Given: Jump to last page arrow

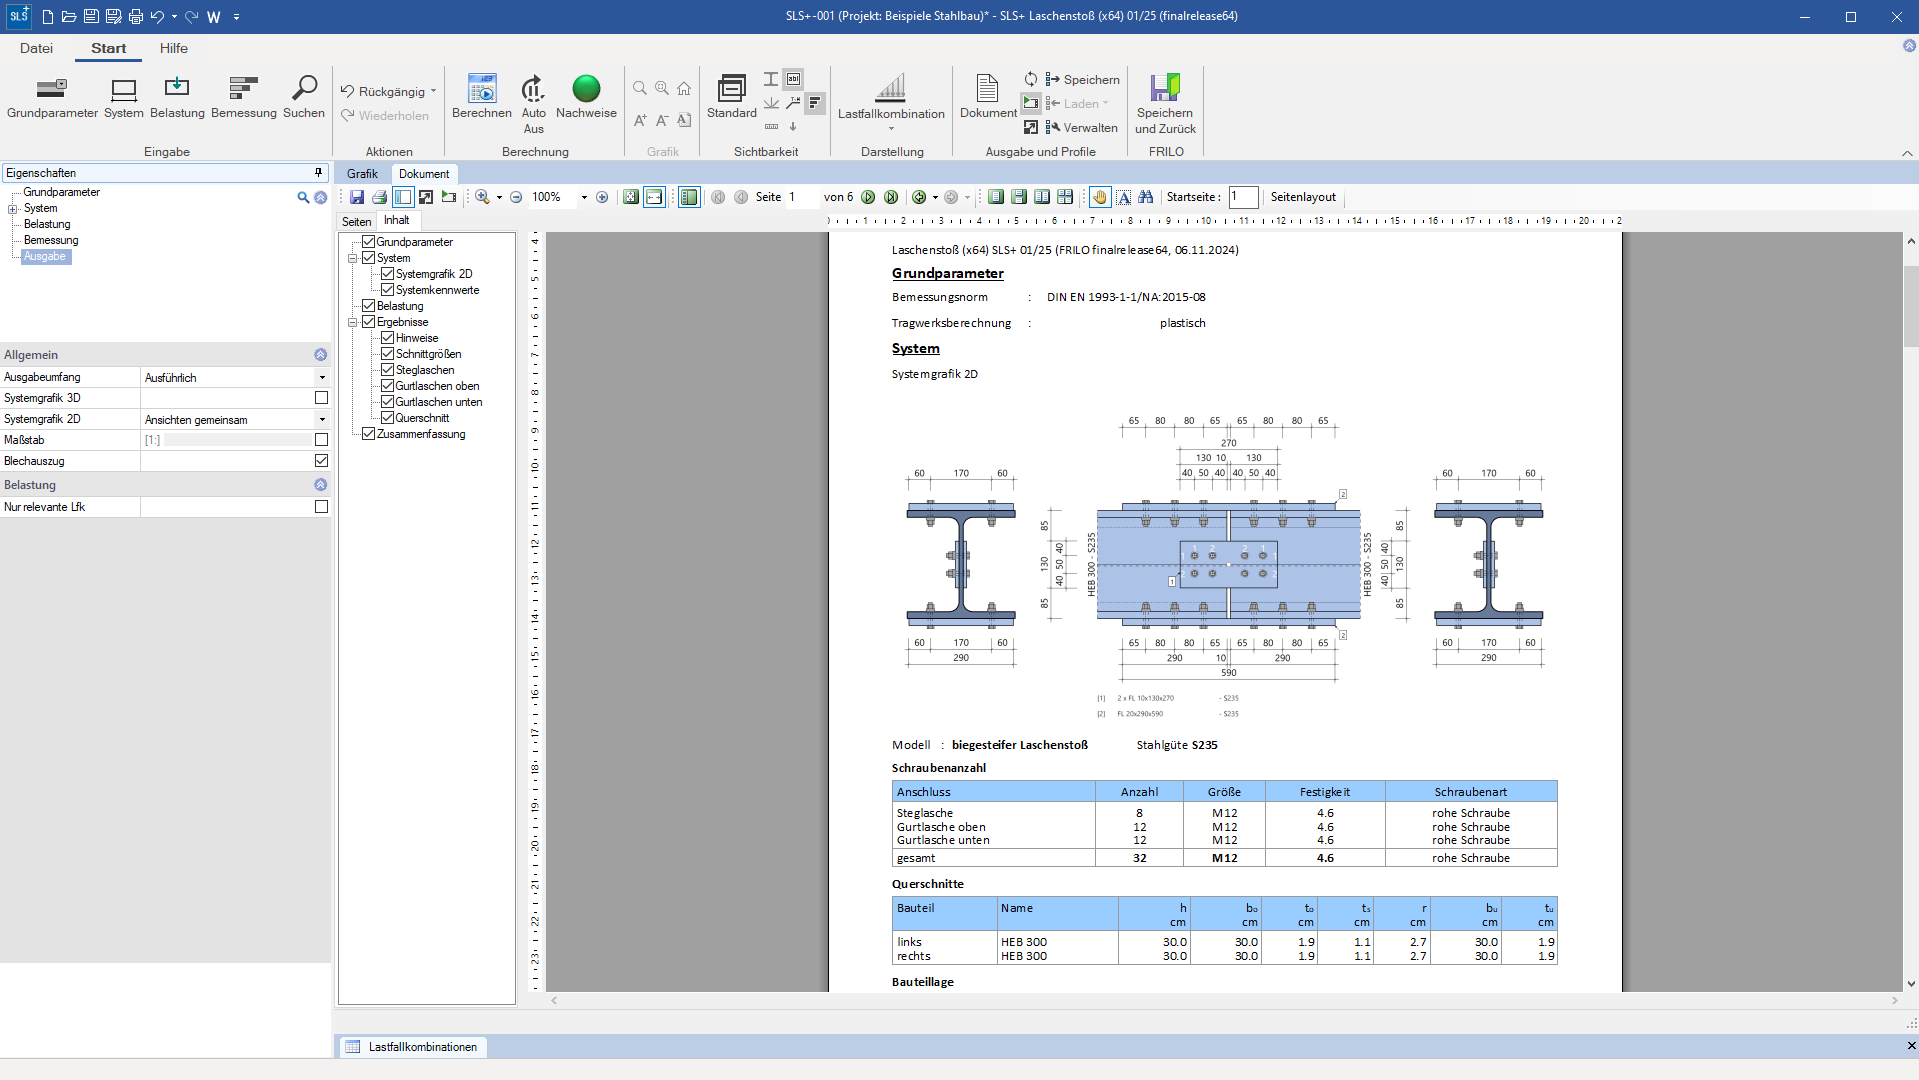Looking at the screenshot, I should pyautogui.click(x=891, y=197).
